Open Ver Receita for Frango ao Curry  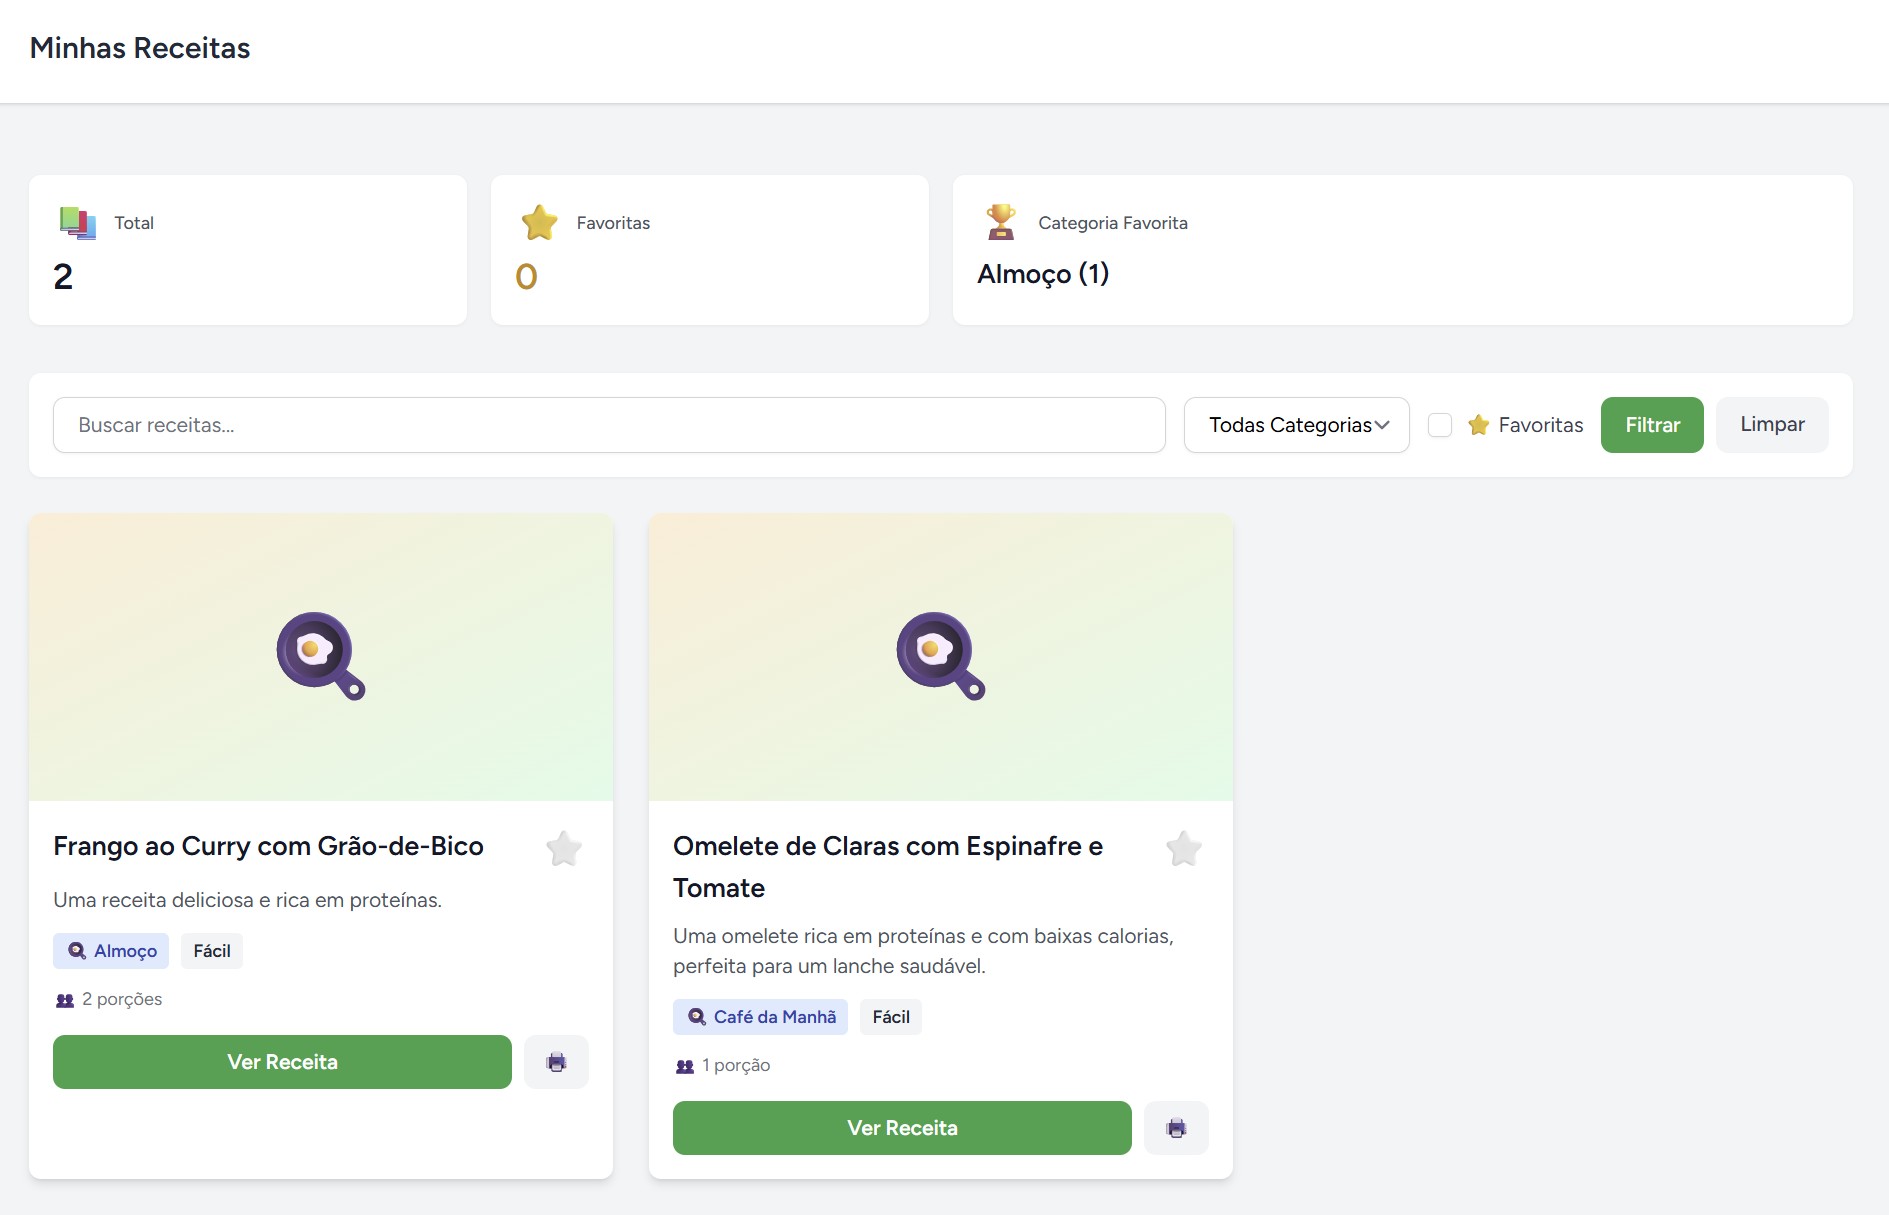click(282, 1062)
